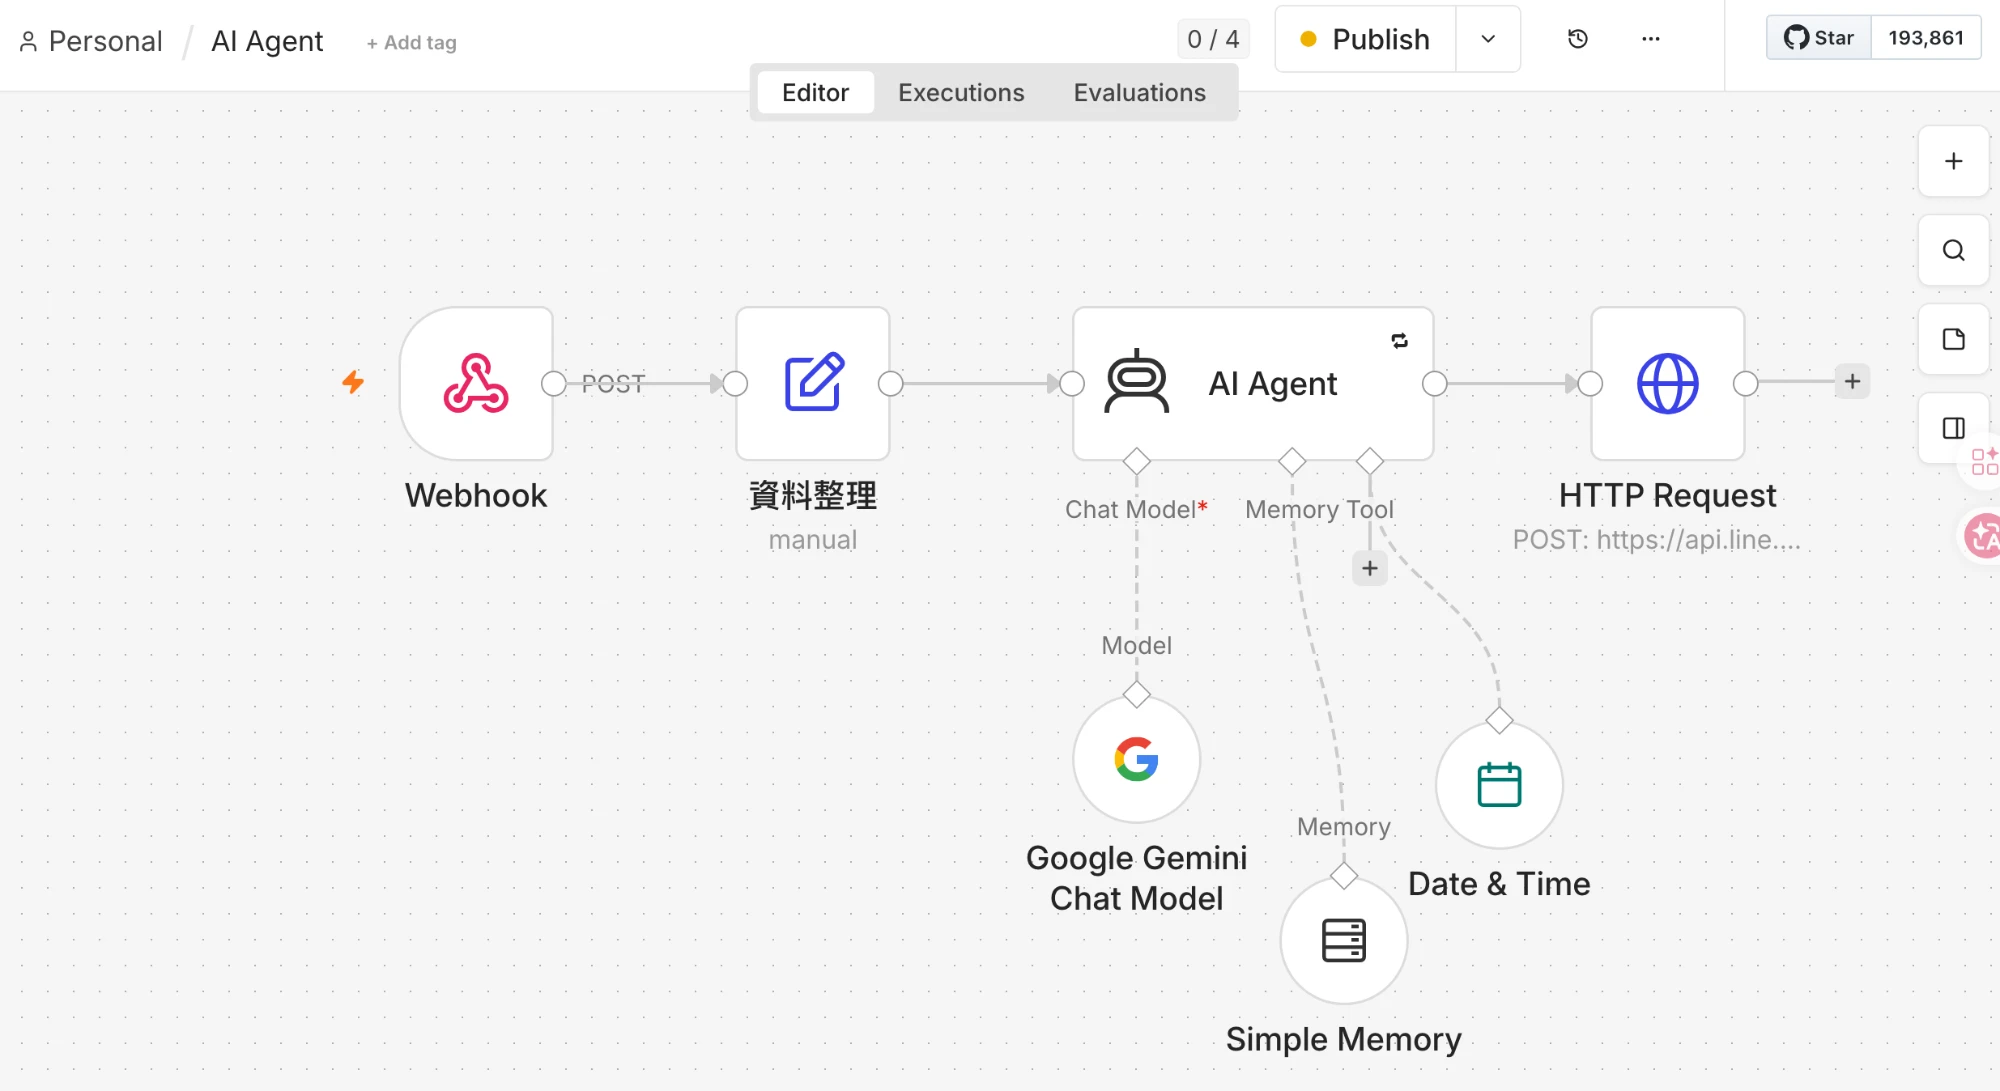Click the AI Agent workflow name
This screenshot has width=2000, height=1091.
click(x=267, y=41)
